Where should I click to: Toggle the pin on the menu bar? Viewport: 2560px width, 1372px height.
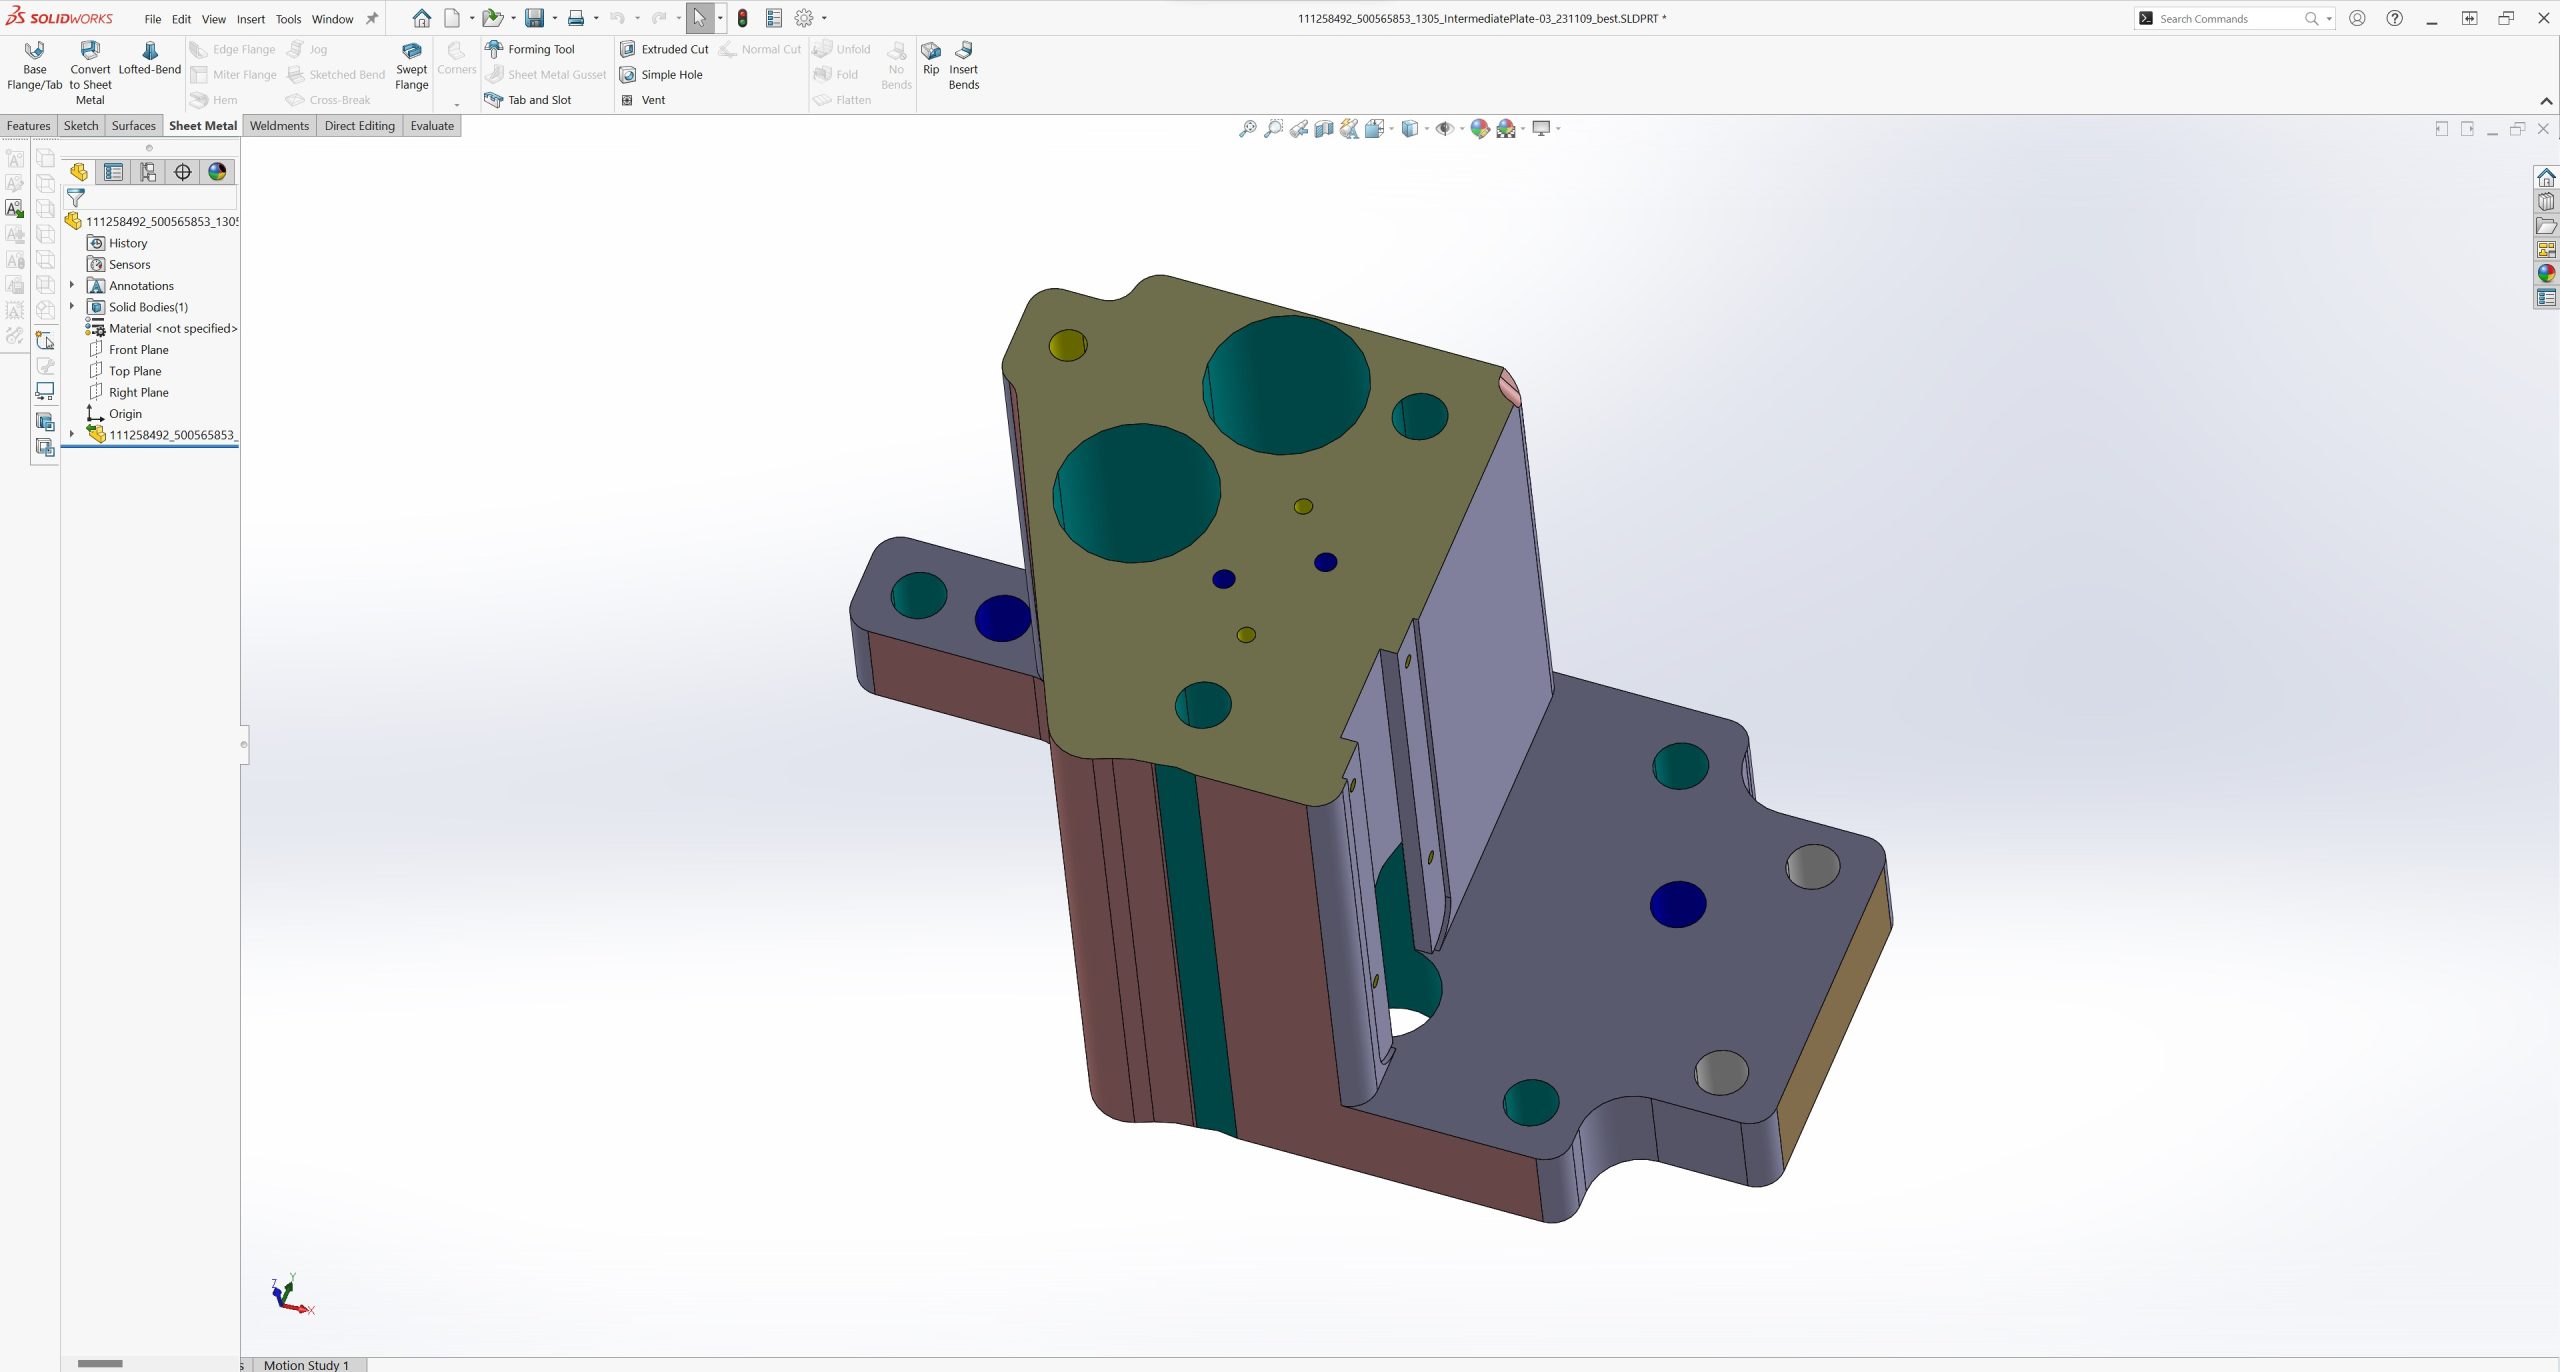(372, 18)
